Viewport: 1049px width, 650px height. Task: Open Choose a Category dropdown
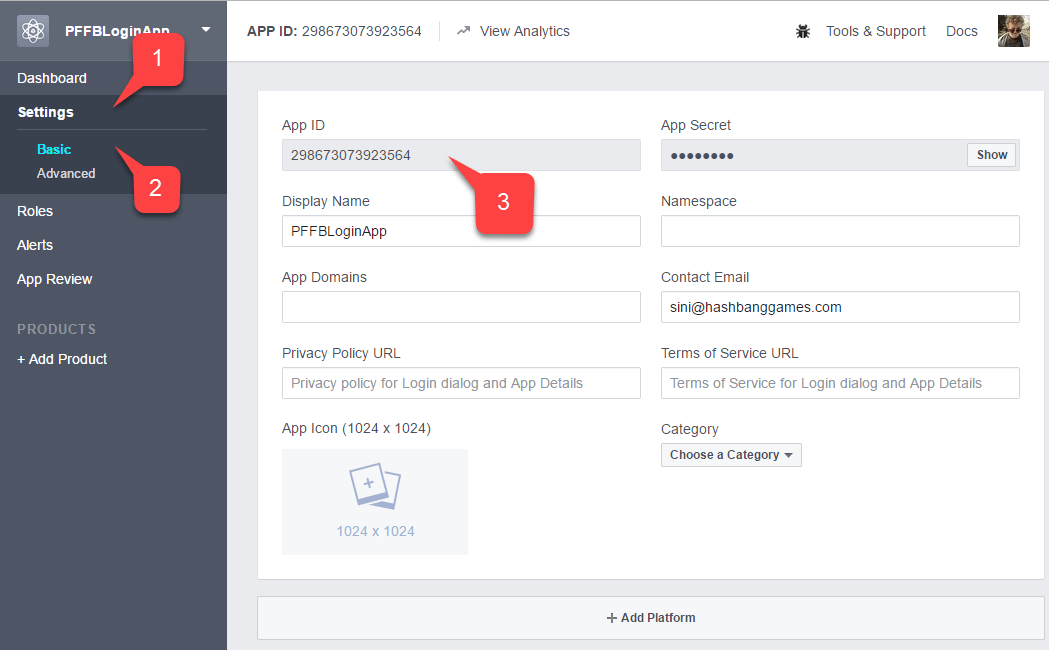tap(731, 455)
